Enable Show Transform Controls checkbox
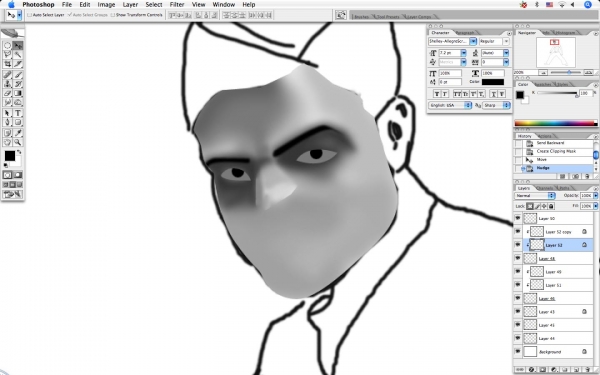 click(x=112, y=15)
